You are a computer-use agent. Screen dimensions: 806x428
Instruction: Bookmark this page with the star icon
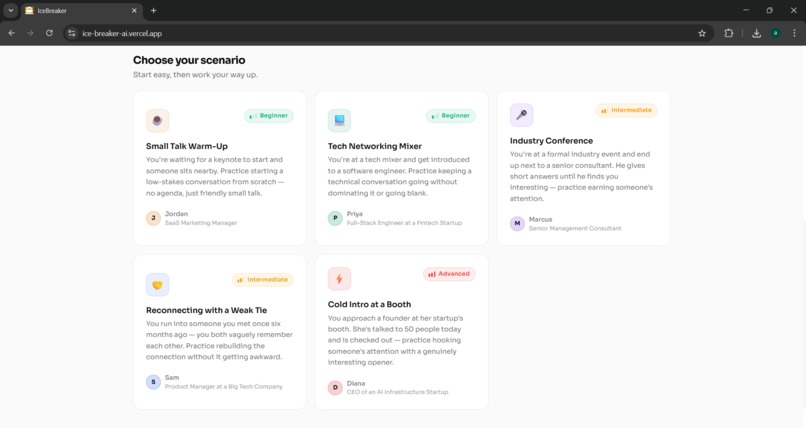[x=702, y=33]
